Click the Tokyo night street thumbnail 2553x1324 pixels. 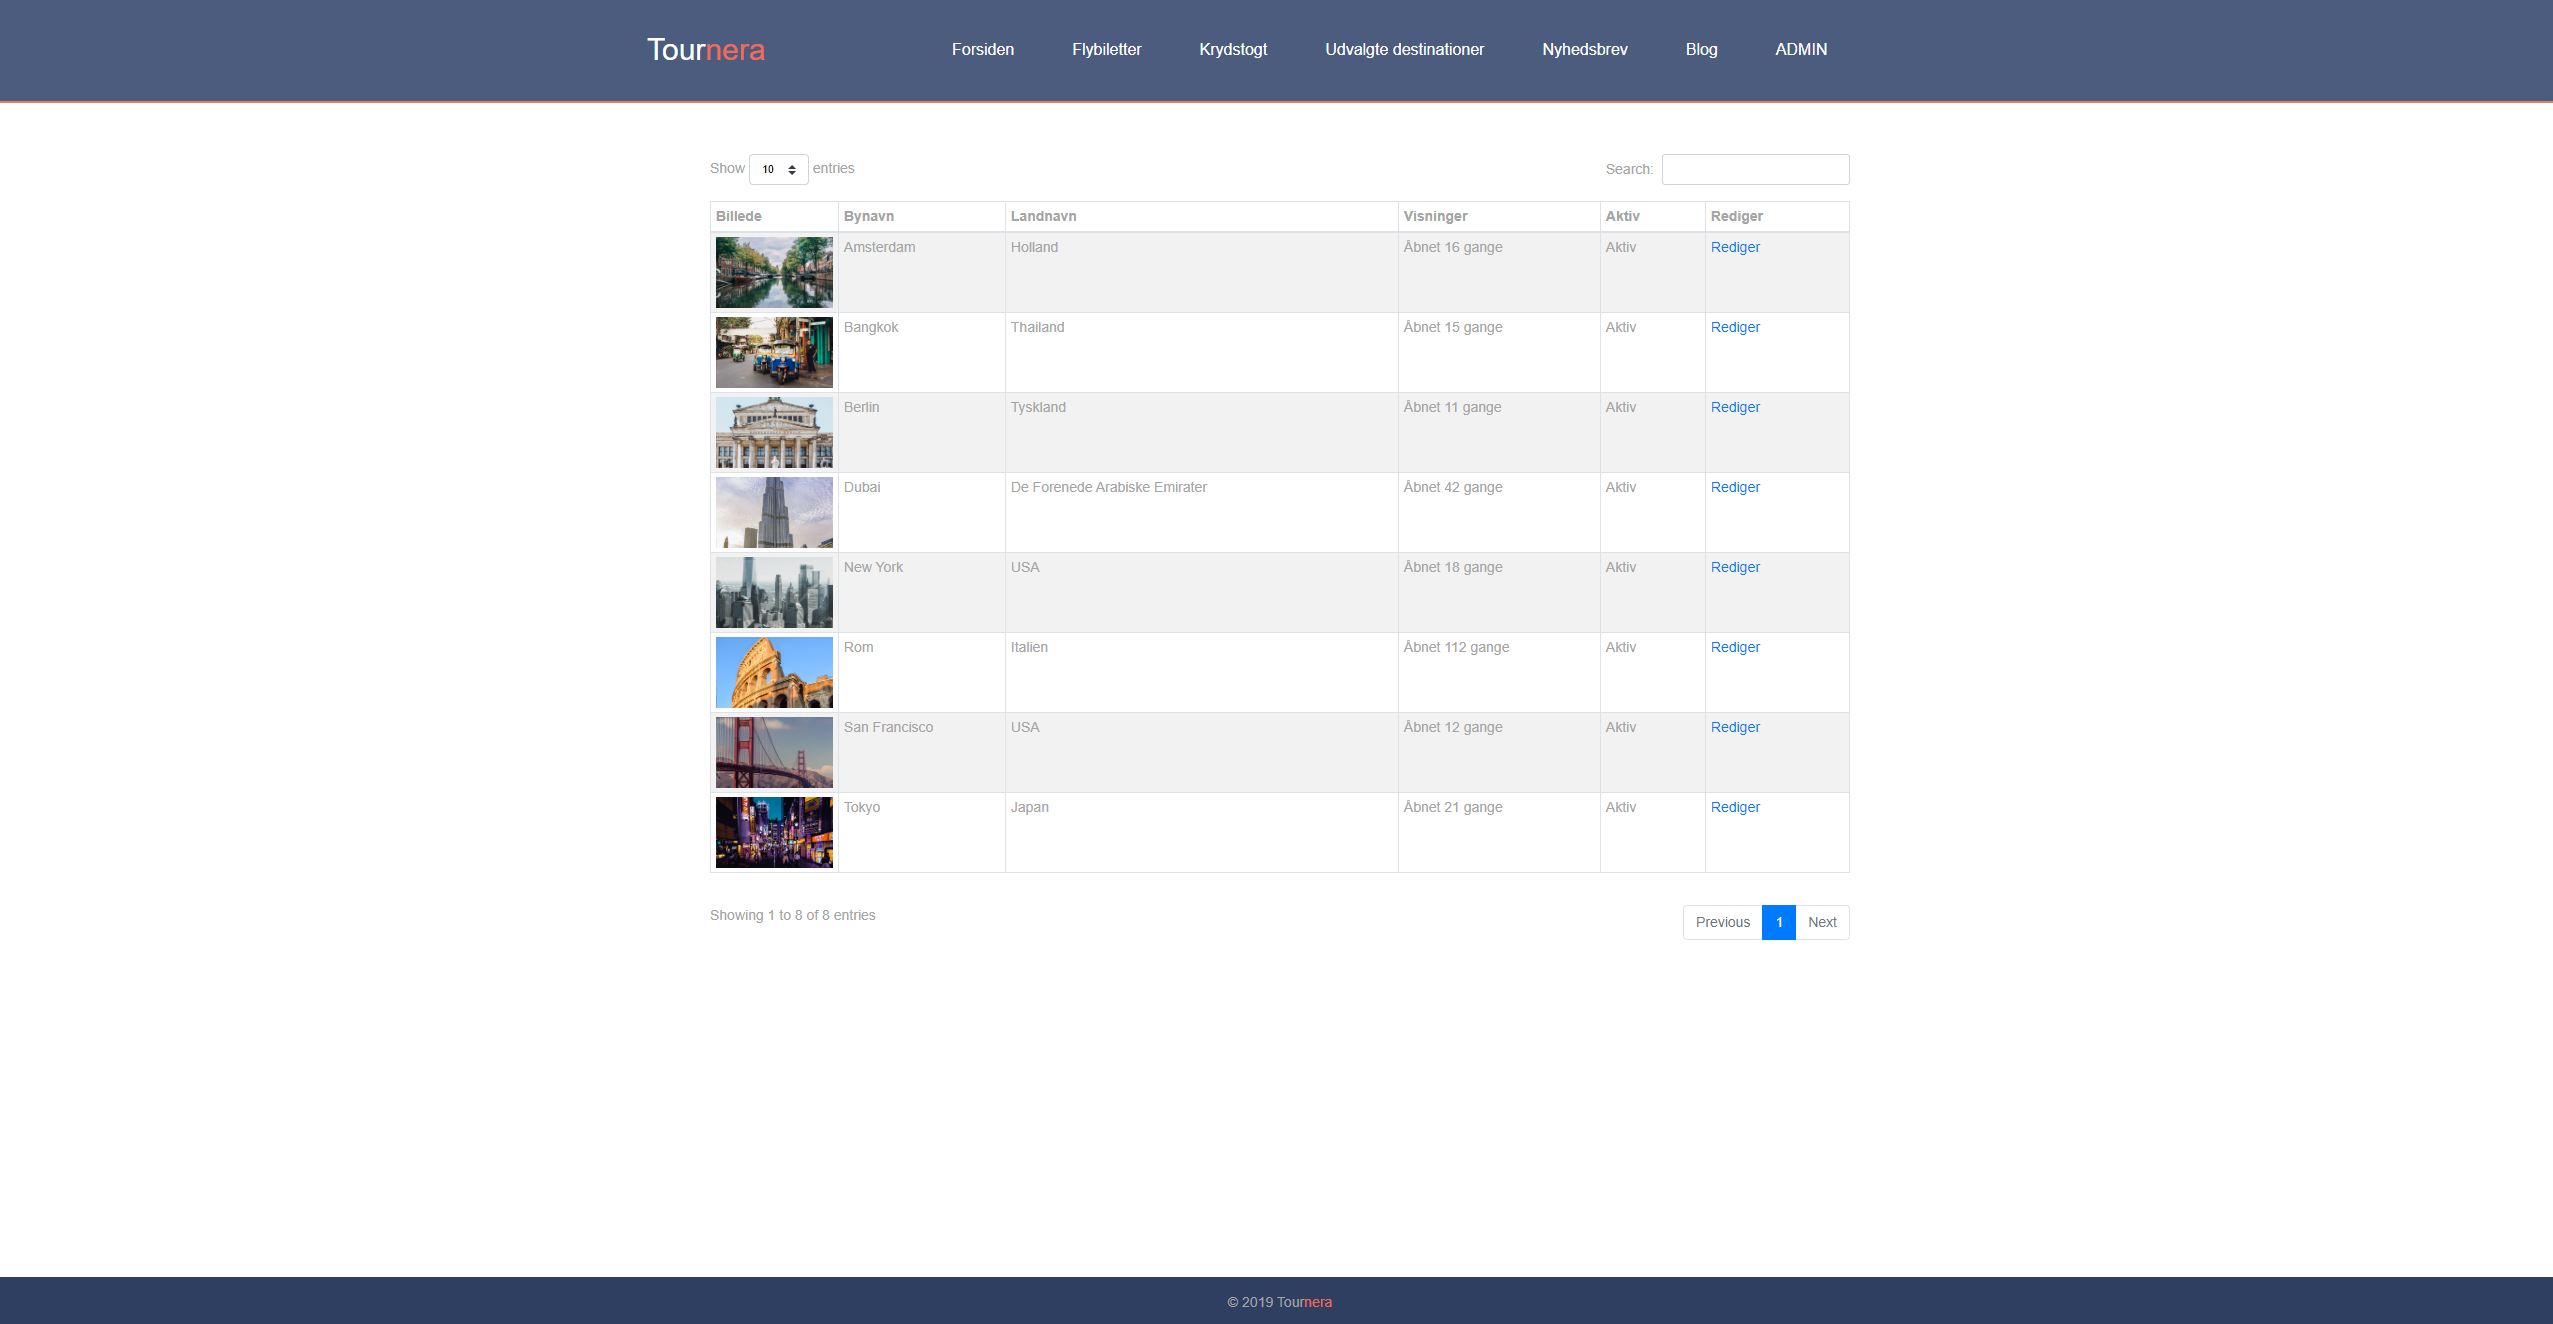point(773,832)
